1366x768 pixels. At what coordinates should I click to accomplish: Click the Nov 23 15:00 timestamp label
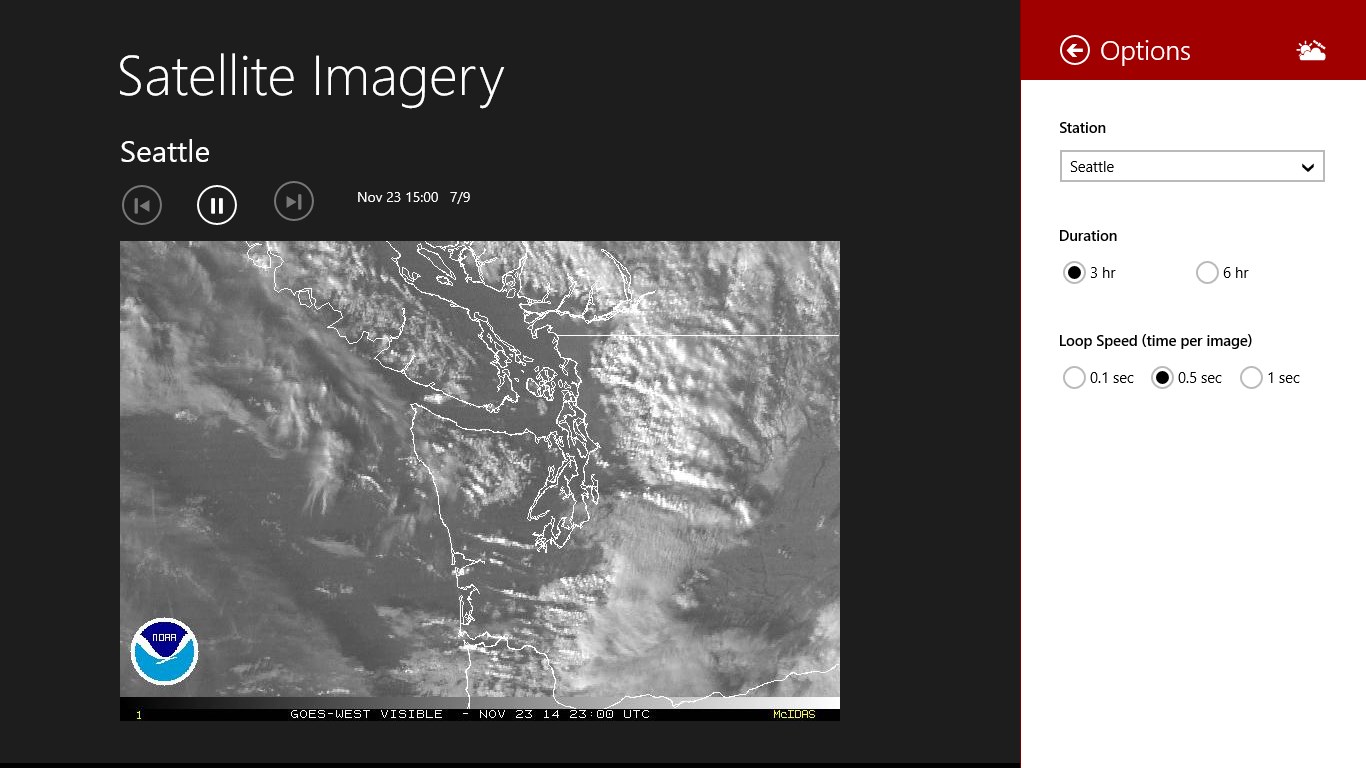[398, 197]
